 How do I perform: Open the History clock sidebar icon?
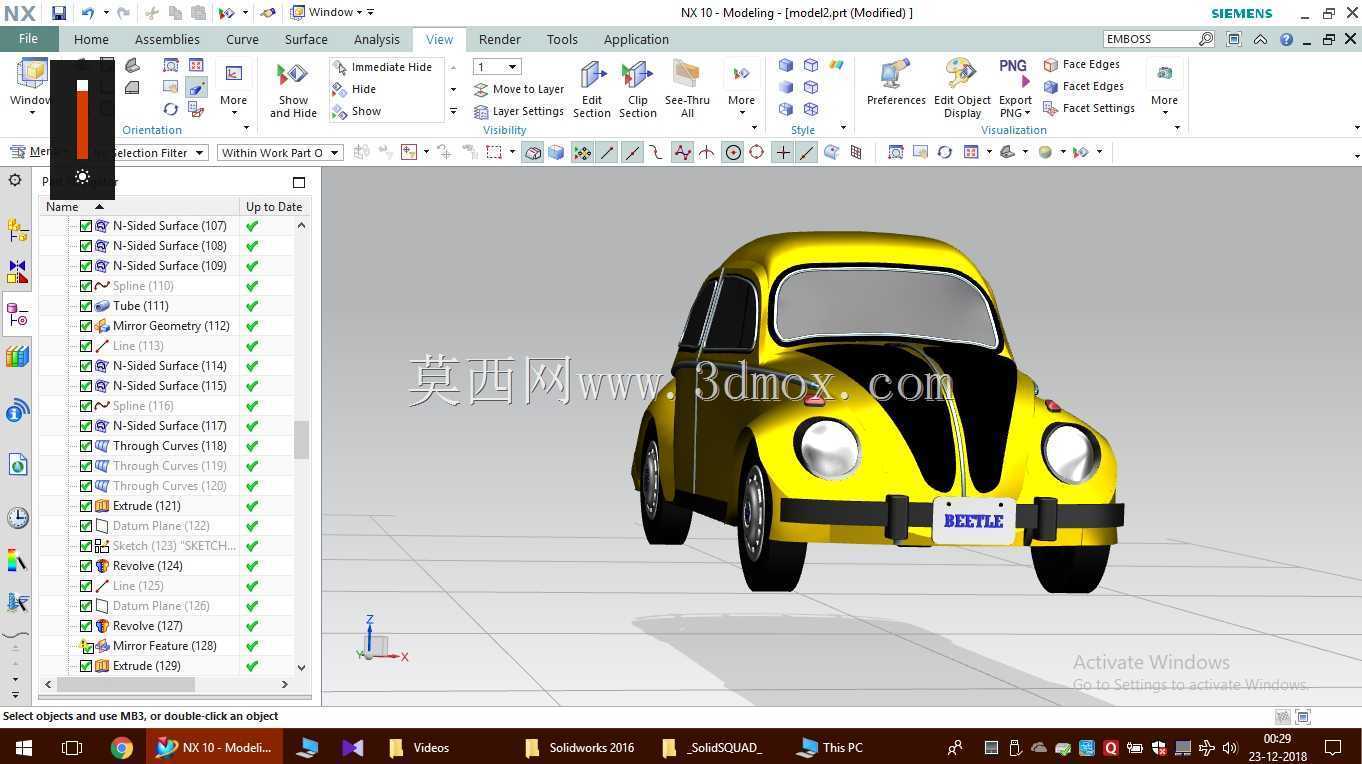click(17, 517)
